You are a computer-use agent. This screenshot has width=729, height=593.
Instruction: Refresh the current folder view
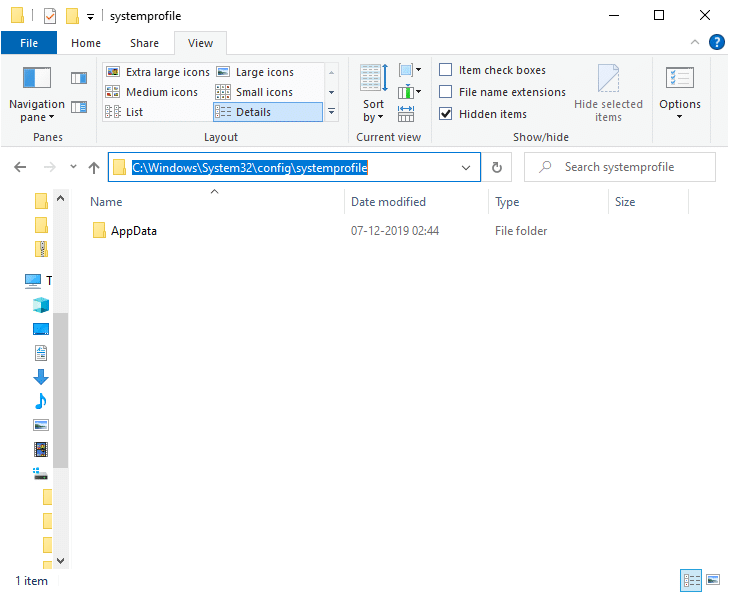[x=496, y=167]
